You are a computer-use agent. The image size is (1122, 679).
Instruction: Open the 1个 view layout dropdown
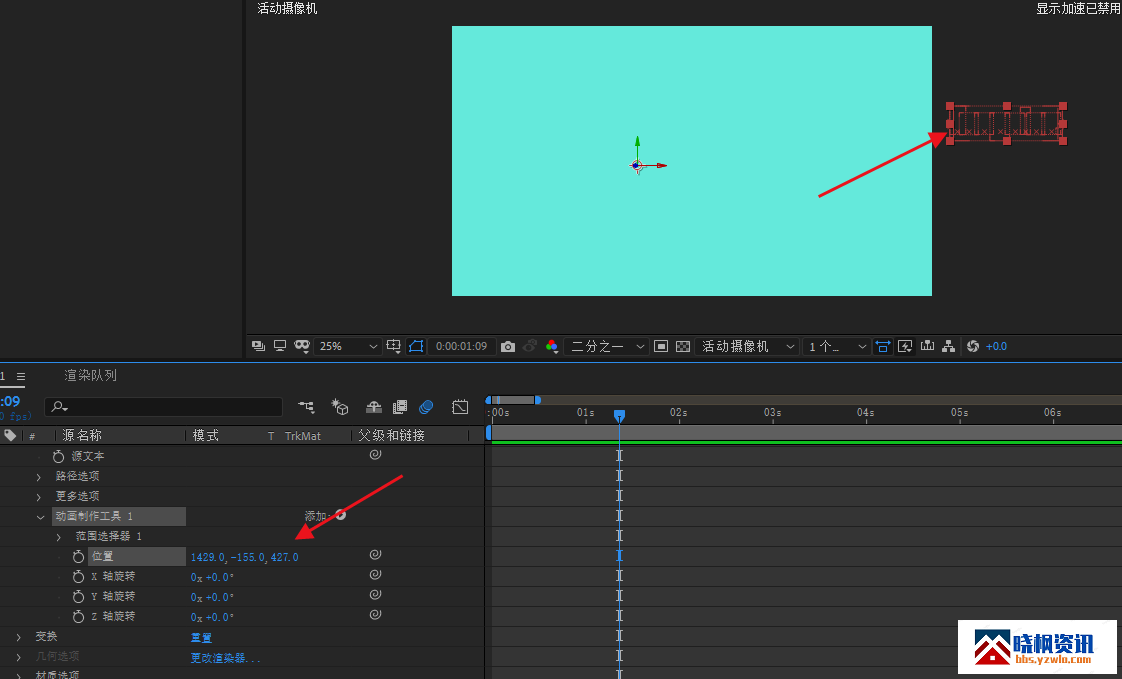[836, 346]
